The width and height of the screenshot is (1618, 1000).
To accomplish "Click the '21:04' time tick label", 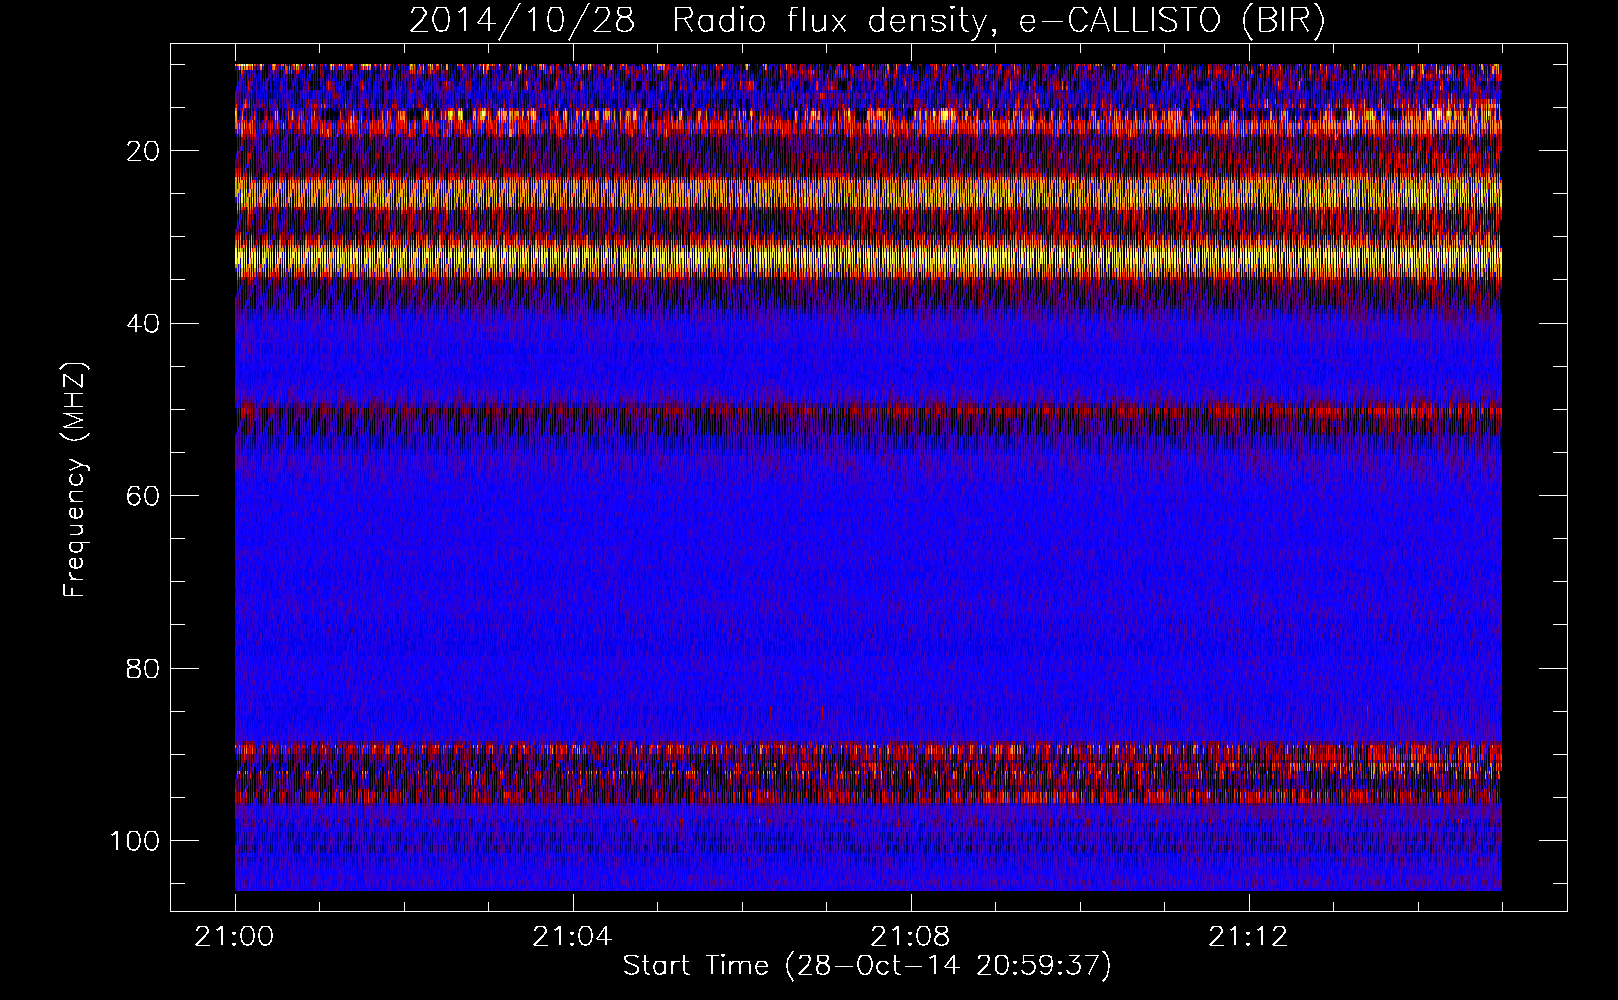I will point(573,937).
